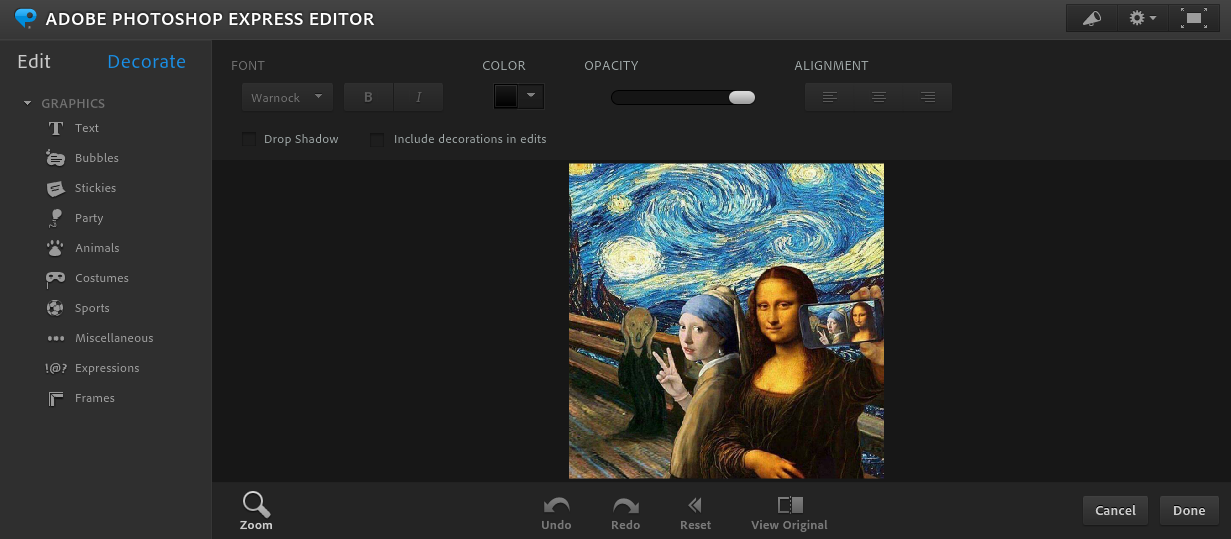The image size is (1231, 539).
Task: Click the Cancel button
Action: 1115,510
